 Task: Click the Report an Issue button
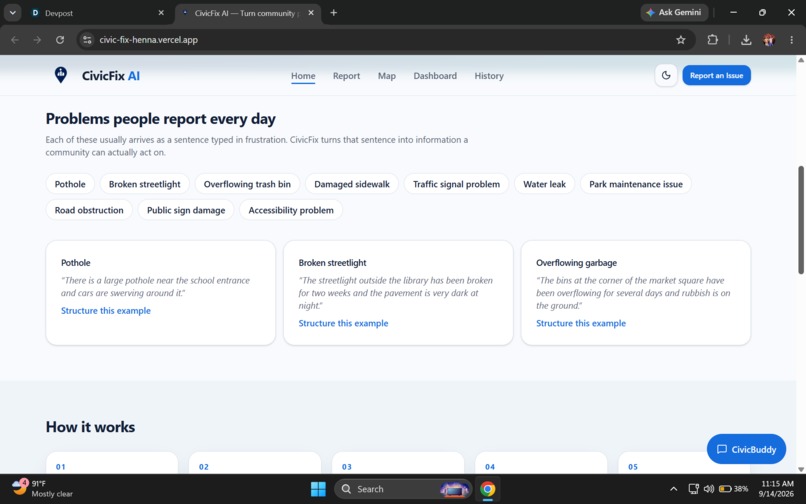(x=716, y=76)
